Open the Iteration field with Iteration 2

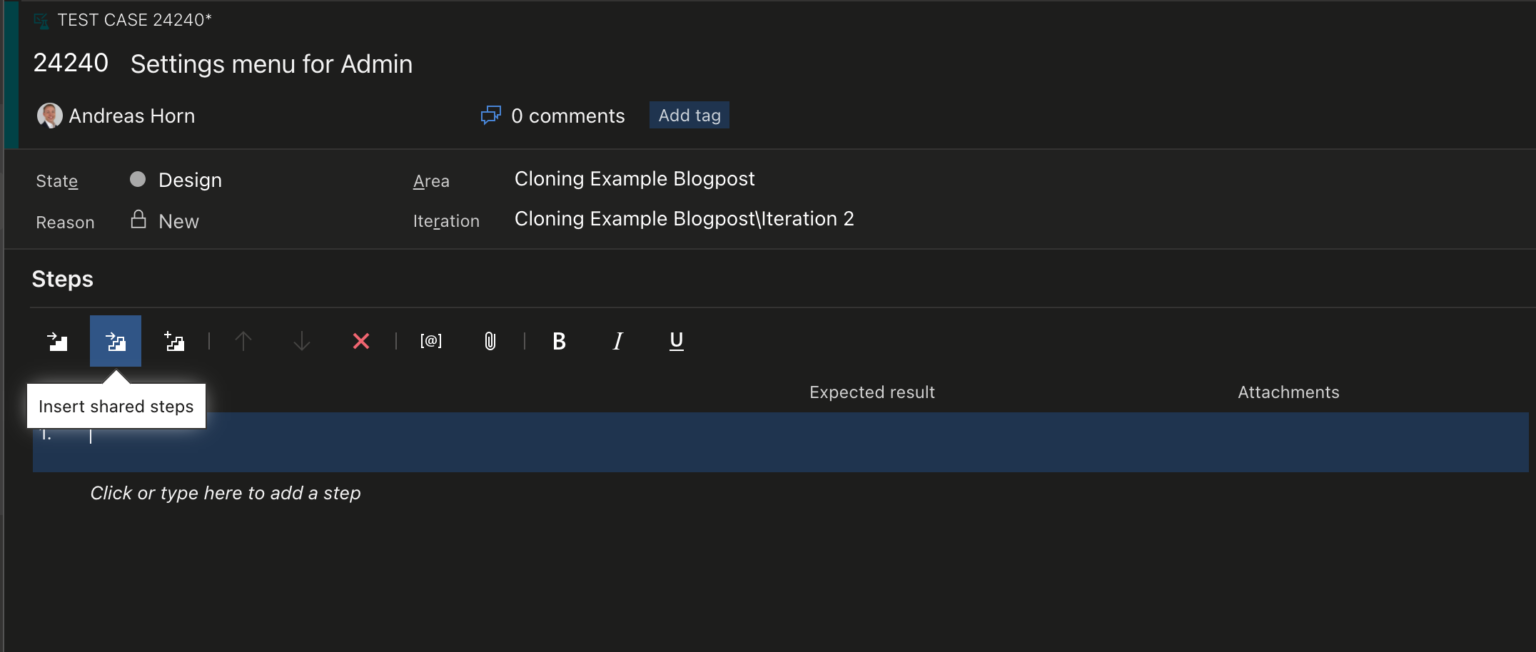(x=684, y=219)
